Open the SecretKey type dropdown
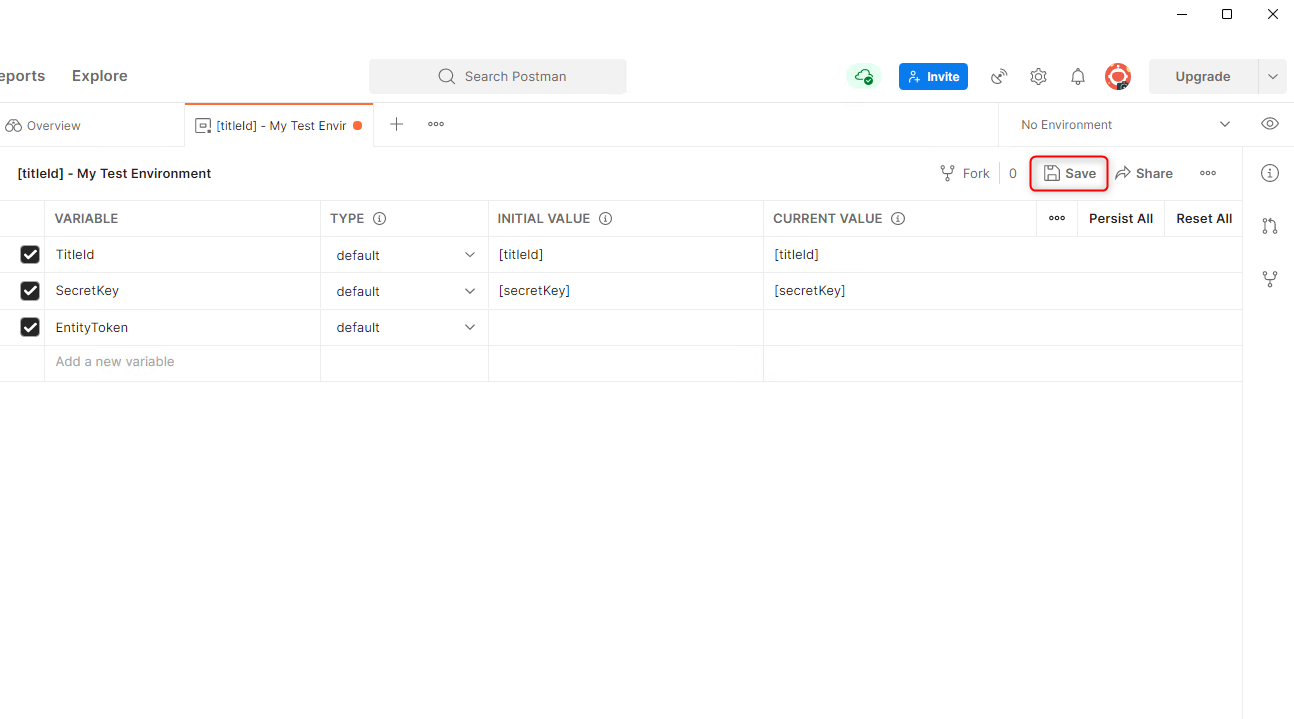 tap(469, 290)
